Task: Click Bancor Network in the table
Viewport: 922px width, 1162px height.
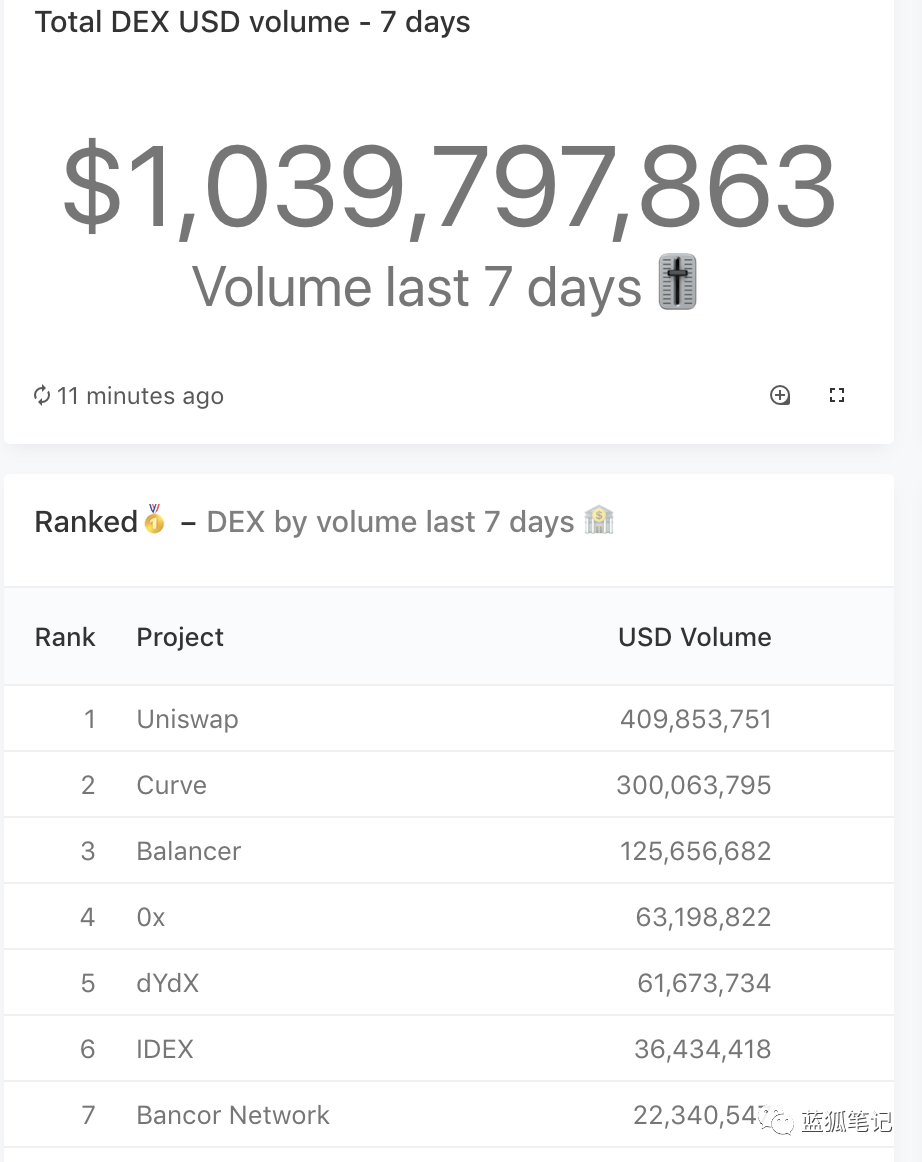Action: tap(233, 1115)
